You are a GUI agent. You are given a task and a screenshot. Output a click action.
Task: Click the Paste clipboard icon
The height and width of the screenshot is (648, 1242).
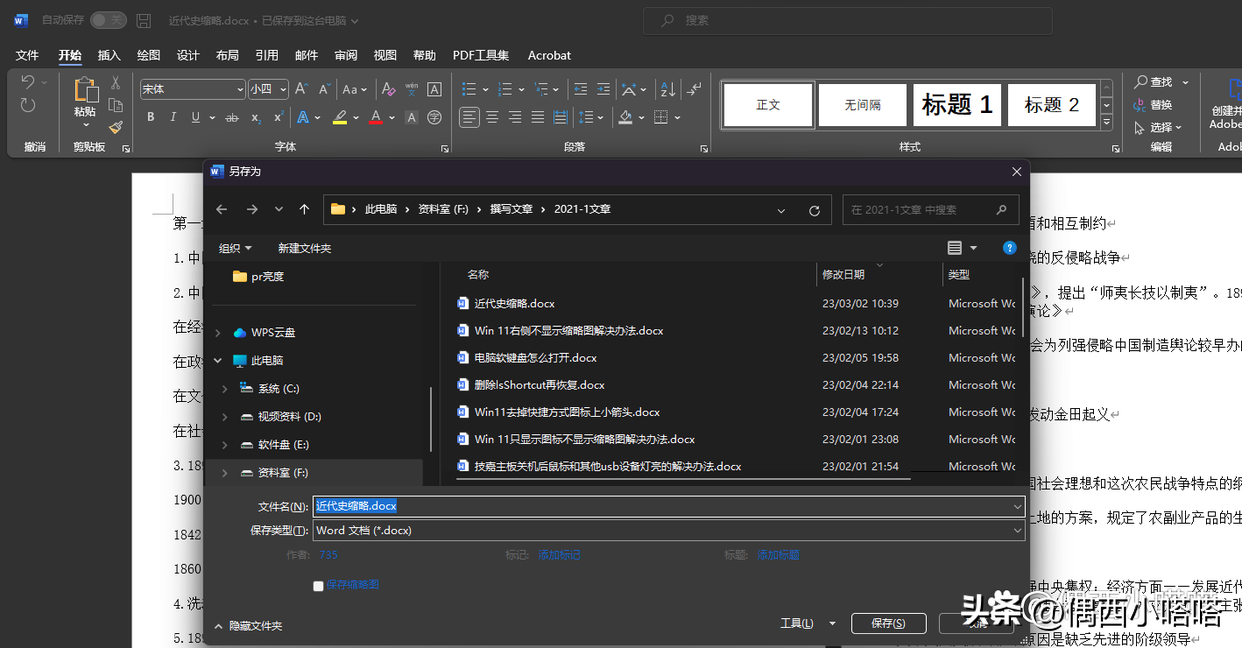click(85, 91)
